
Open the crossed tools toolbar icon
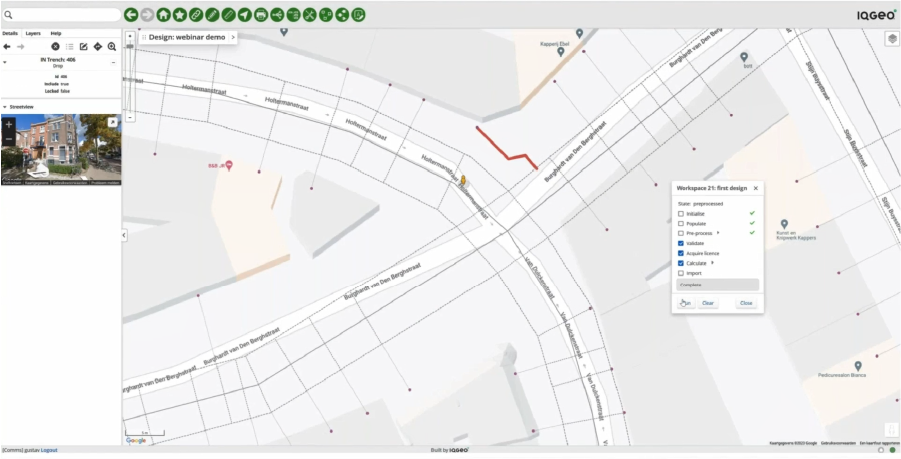click(x=310, y=15)
